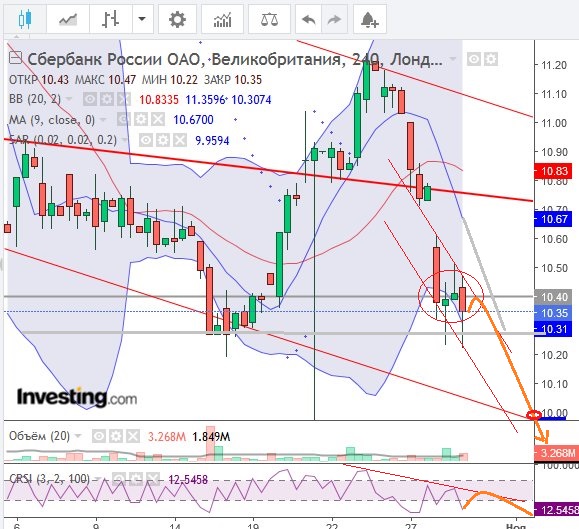Click the 11.20 tick on the price scale

[554, 65]
